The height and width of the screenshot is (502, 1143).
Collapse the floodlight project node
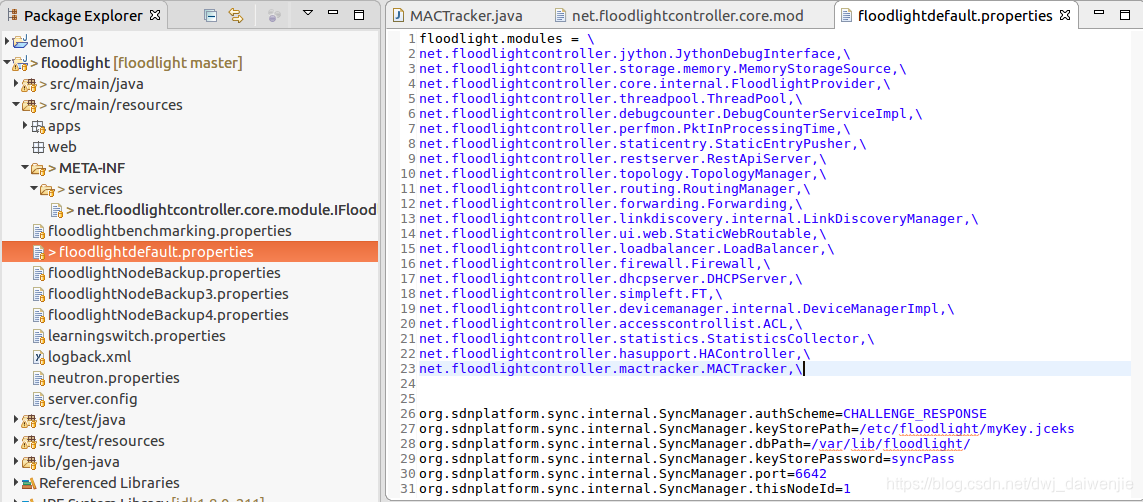coord(7,63)
